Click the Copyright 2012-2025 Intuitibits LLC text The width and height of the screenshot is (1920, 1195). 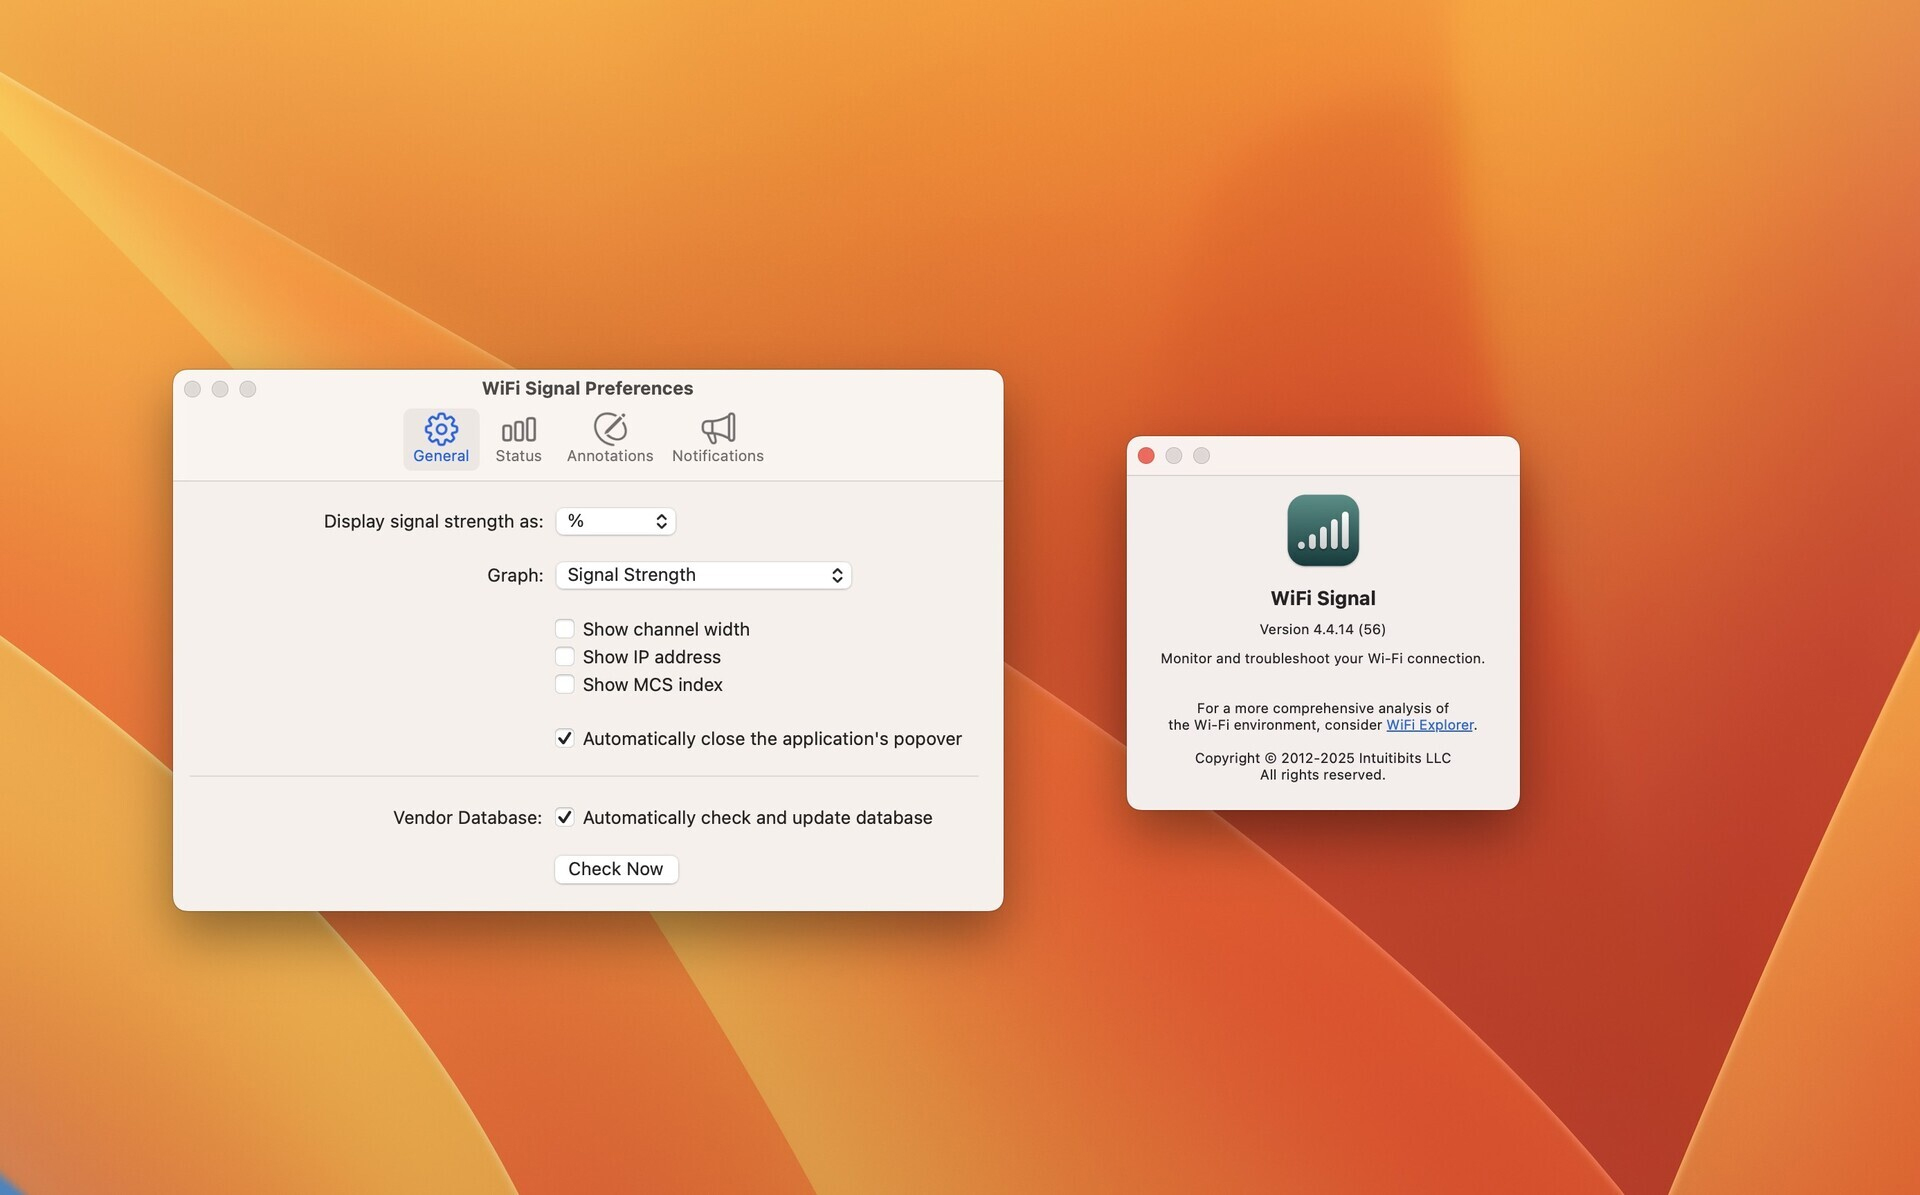pos(1322,758)
